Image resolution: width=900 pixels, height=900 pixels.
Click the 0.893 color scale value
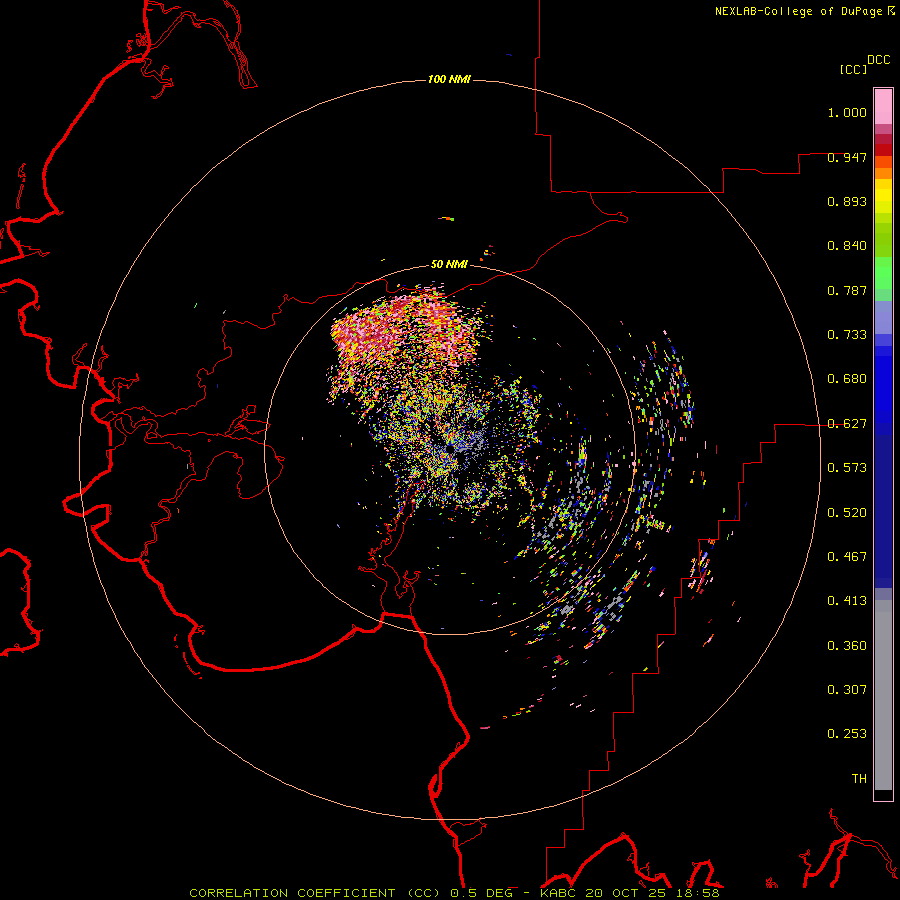pyautogui.click(x=847, y=201)
